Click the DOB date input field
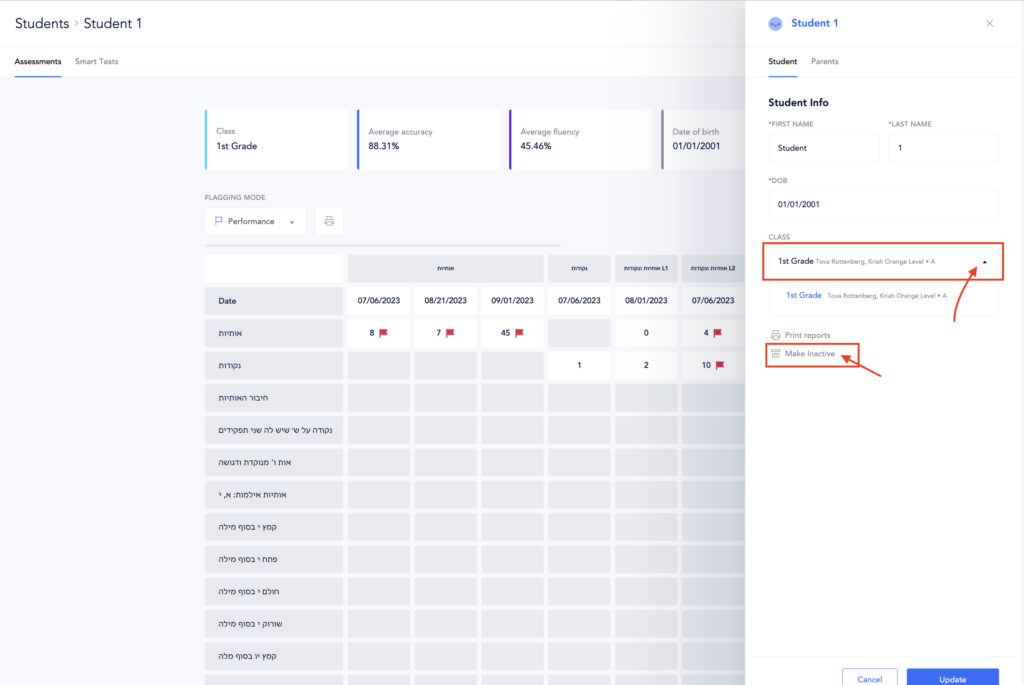 (x=883, y=204)
